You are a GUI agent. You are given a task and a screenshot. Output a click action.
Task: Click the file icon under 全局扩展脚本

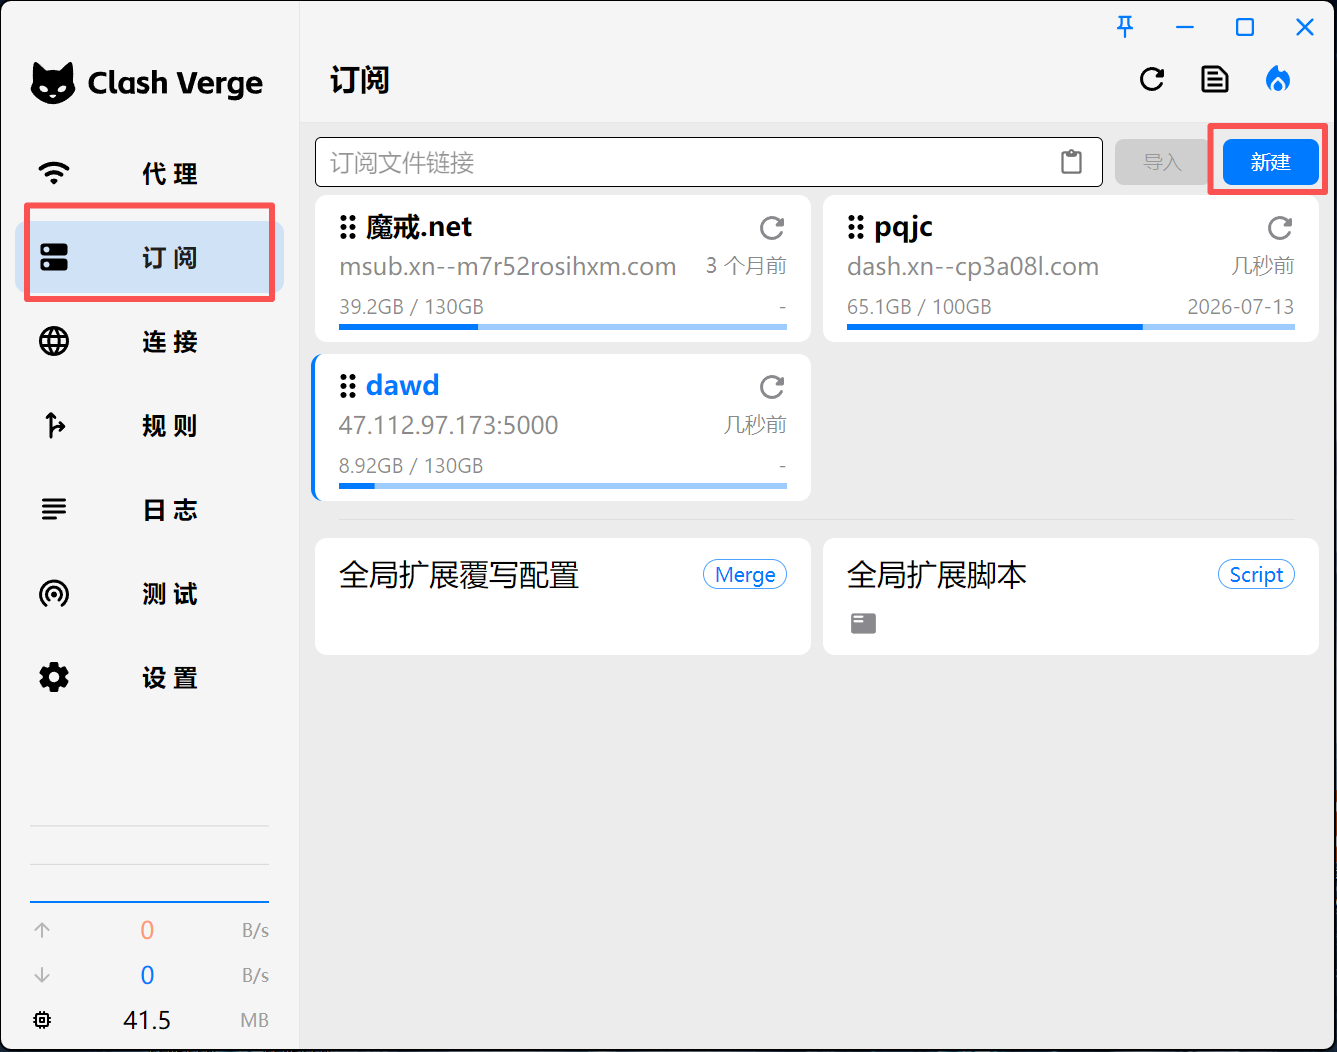(863, 624)
